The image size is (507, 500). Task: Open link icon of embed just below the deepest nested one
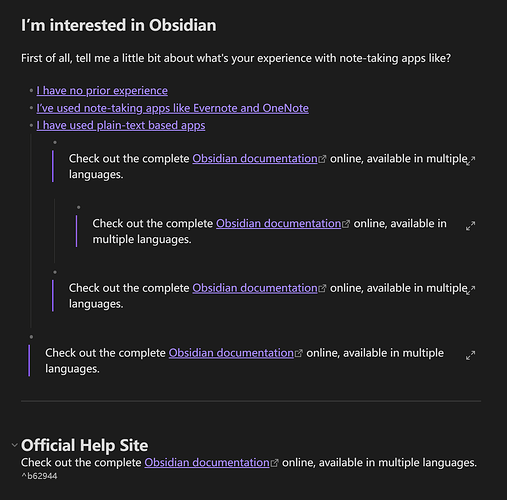[470, 290]
